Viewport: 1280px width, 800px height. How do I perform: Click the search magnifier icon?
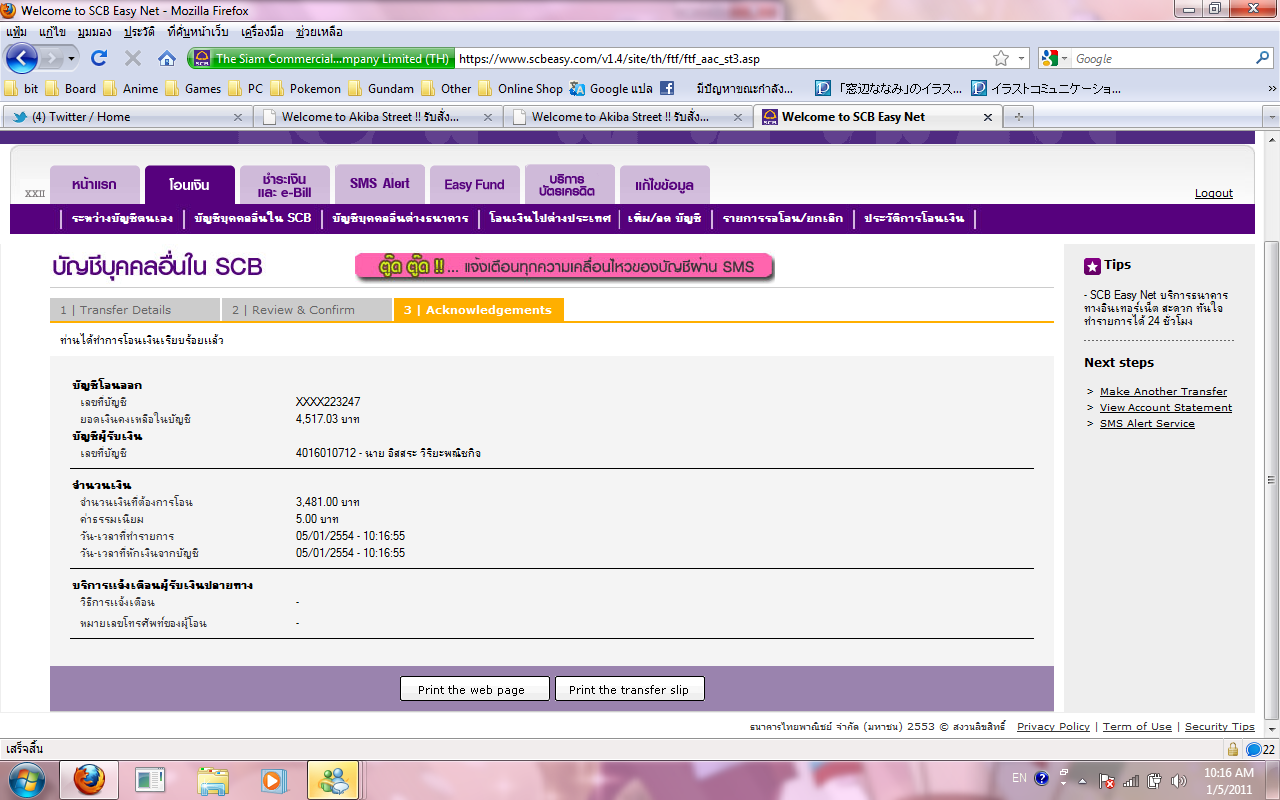coord(1262,59)
